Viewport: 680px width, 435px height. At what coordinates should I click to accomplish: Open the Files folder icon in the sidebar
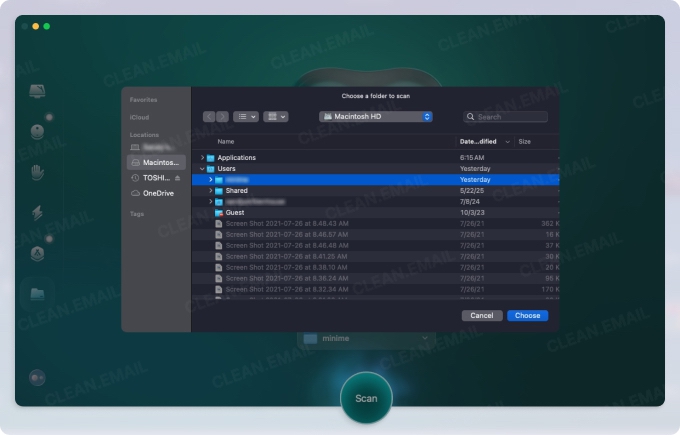[x=37, y=294]
